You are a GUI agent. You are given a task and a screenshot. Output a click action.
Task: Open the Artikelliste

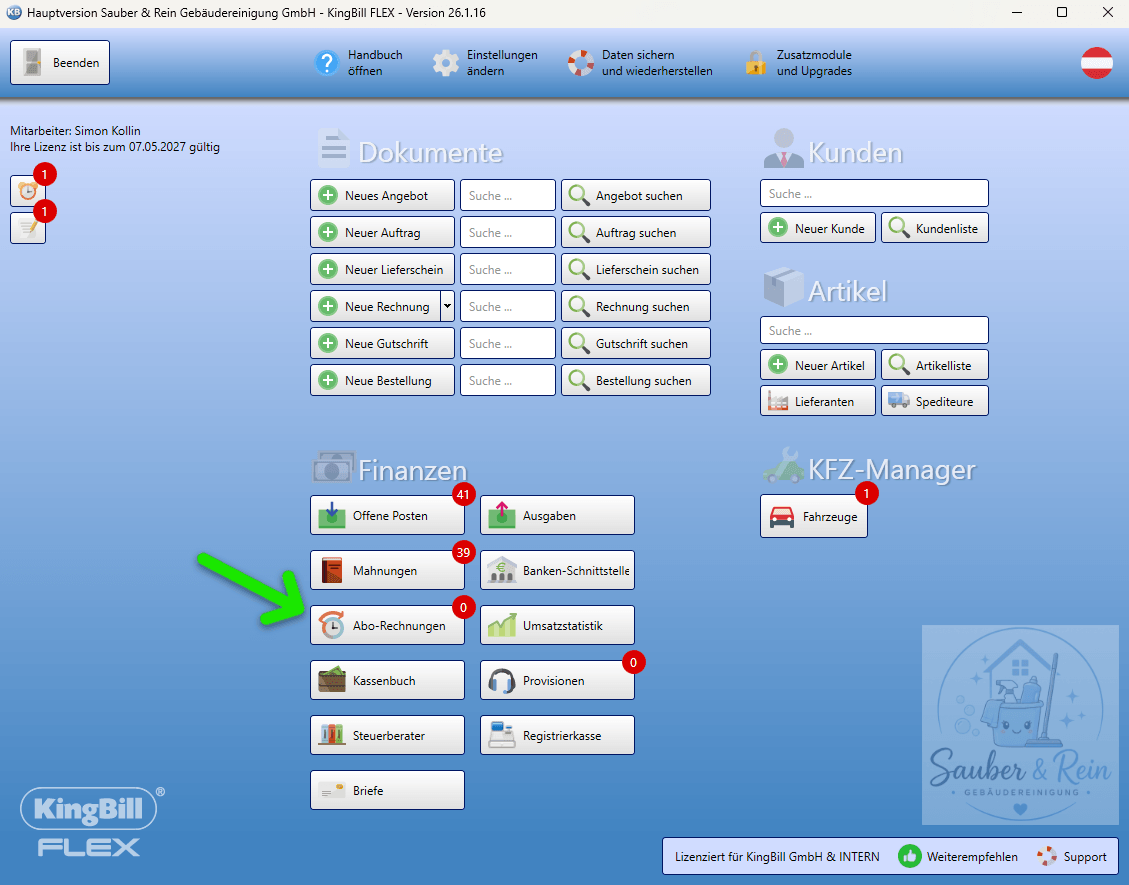tap(935, 364)
